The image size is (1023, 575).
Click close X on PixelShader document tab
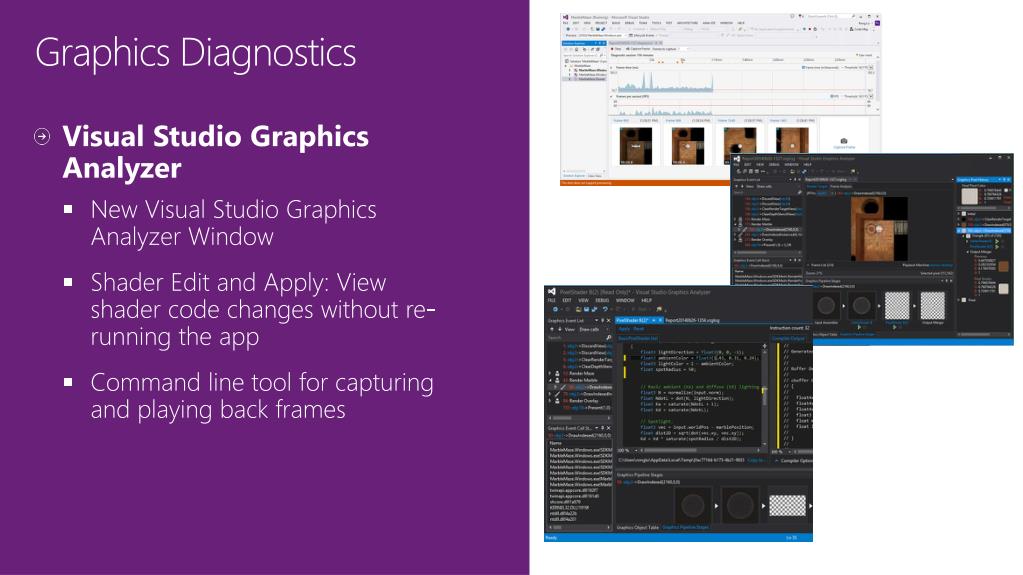[660, 320]
